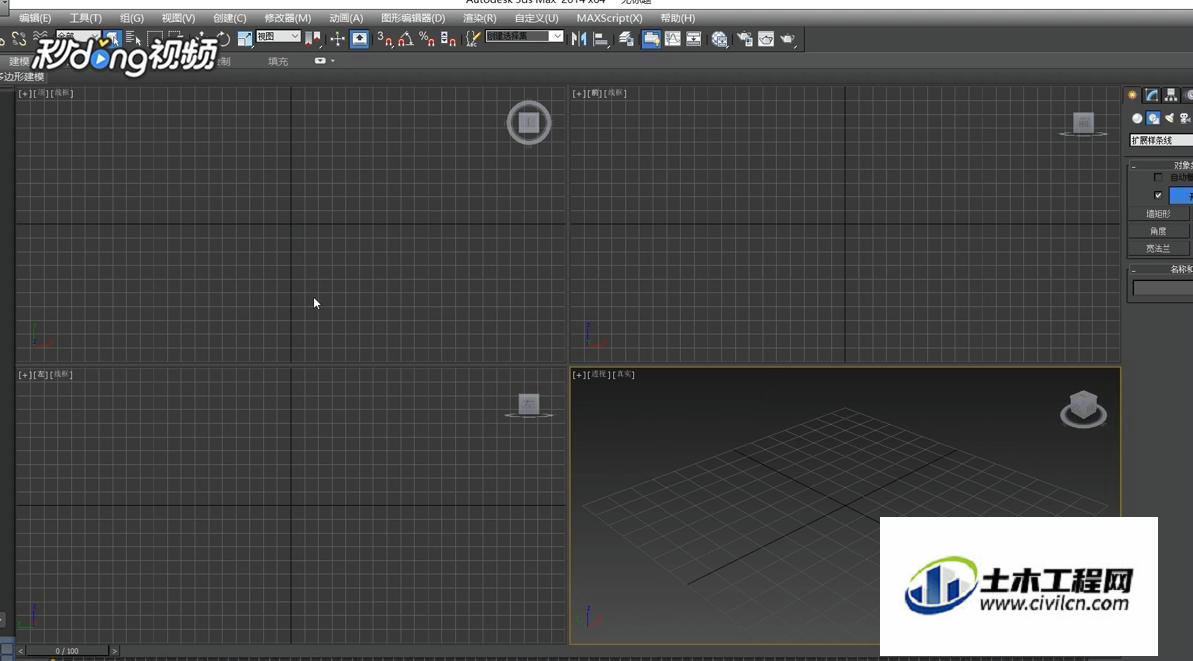Viewport: 1193px width, 661px height.
Task: Select the Scale tool
Action: point(244,39)
